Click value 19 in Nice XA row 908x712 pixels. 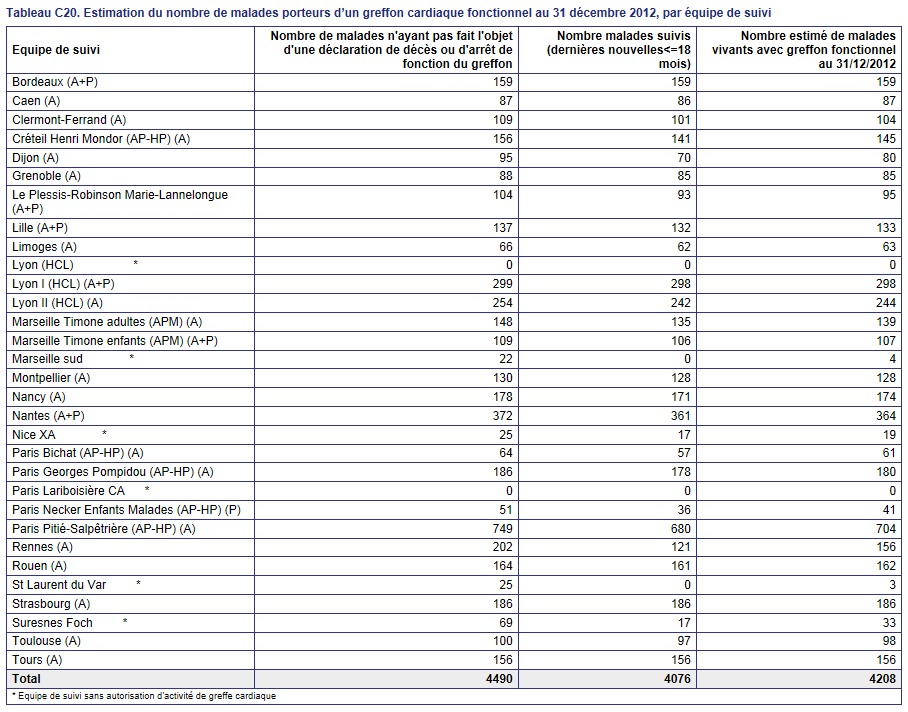coord(889,435)
